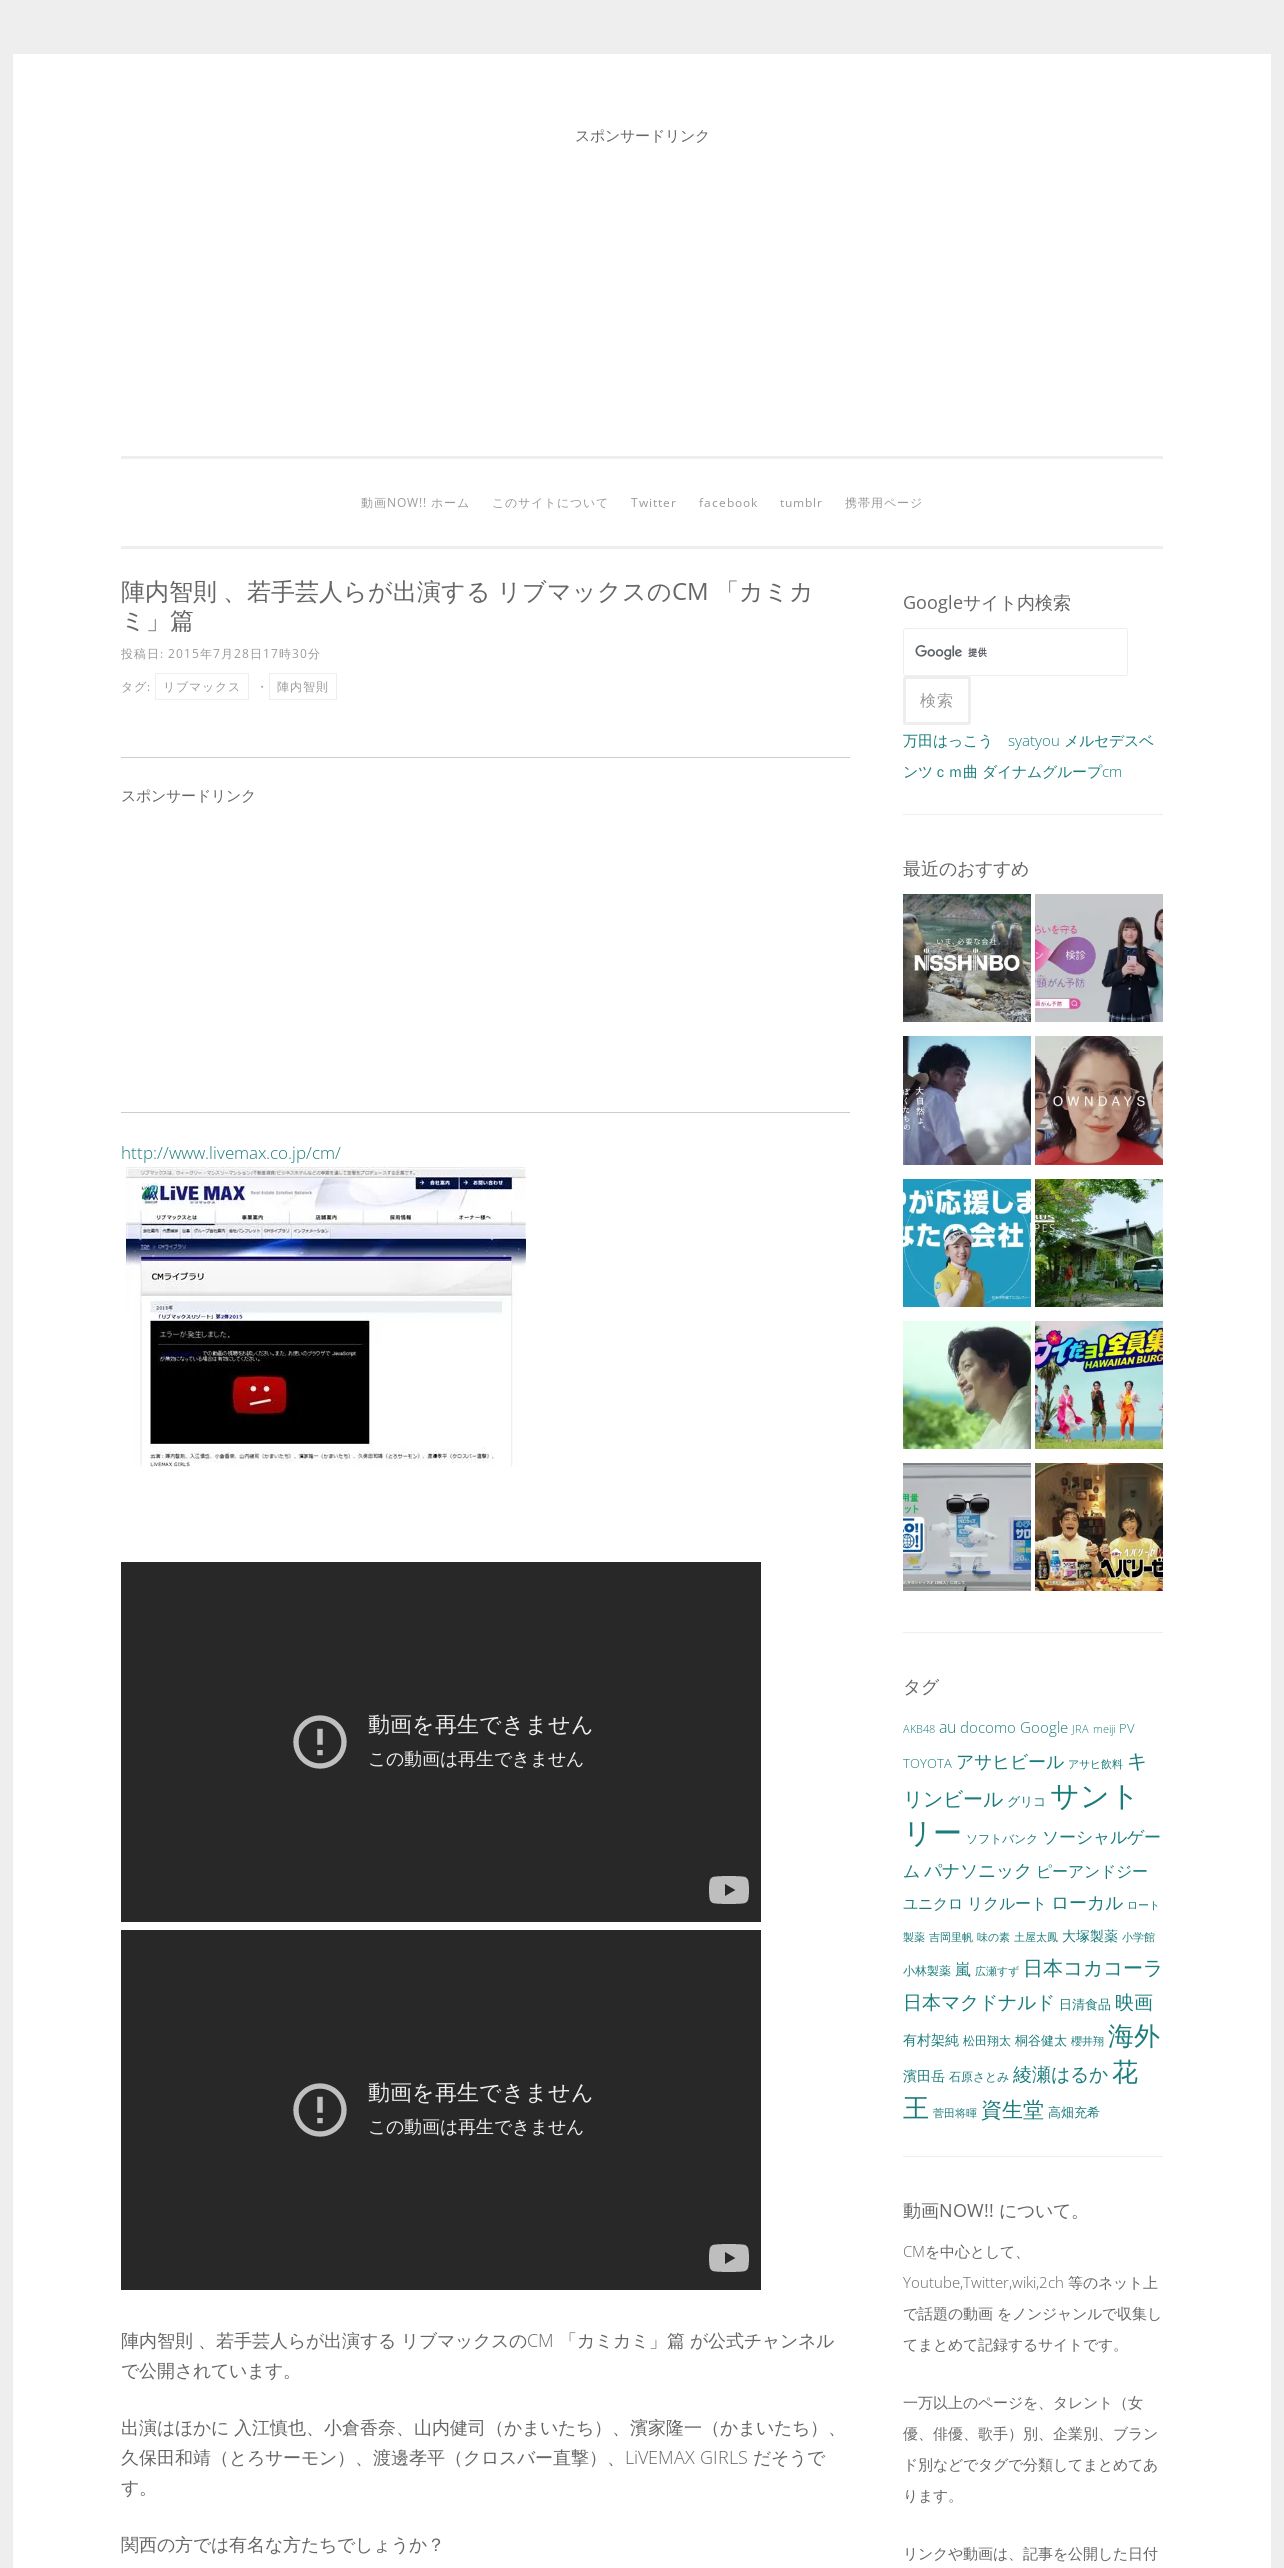1284x2568 pixels.
Task: Open the 検診 がん予防 recommended thumbnail
Action: click(x=1099, y=958)
